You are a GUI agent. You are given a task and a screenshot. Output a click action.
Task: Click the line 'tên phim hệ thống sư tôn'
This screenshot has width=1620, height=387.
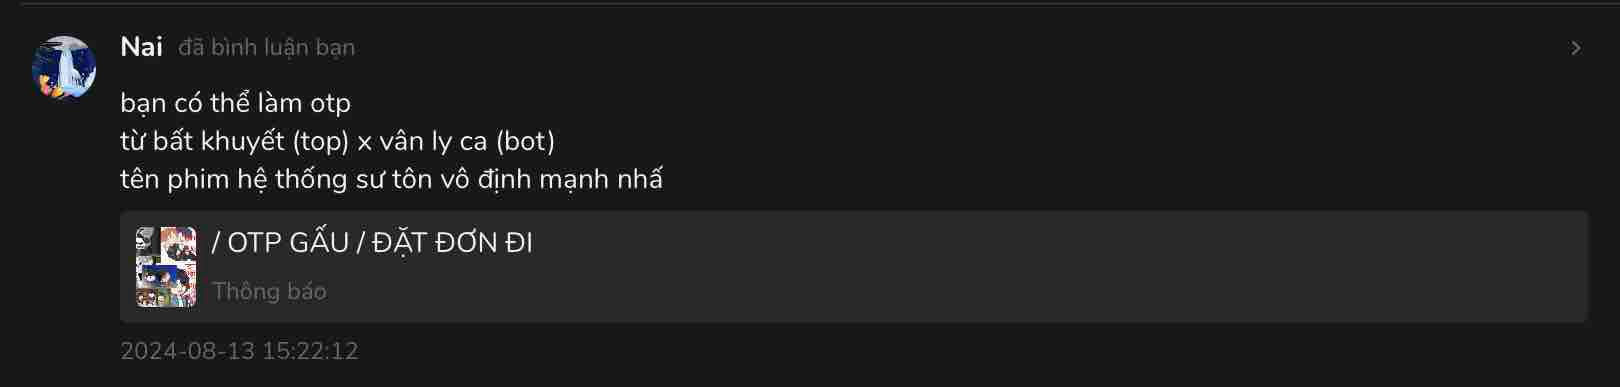(391, 179)
